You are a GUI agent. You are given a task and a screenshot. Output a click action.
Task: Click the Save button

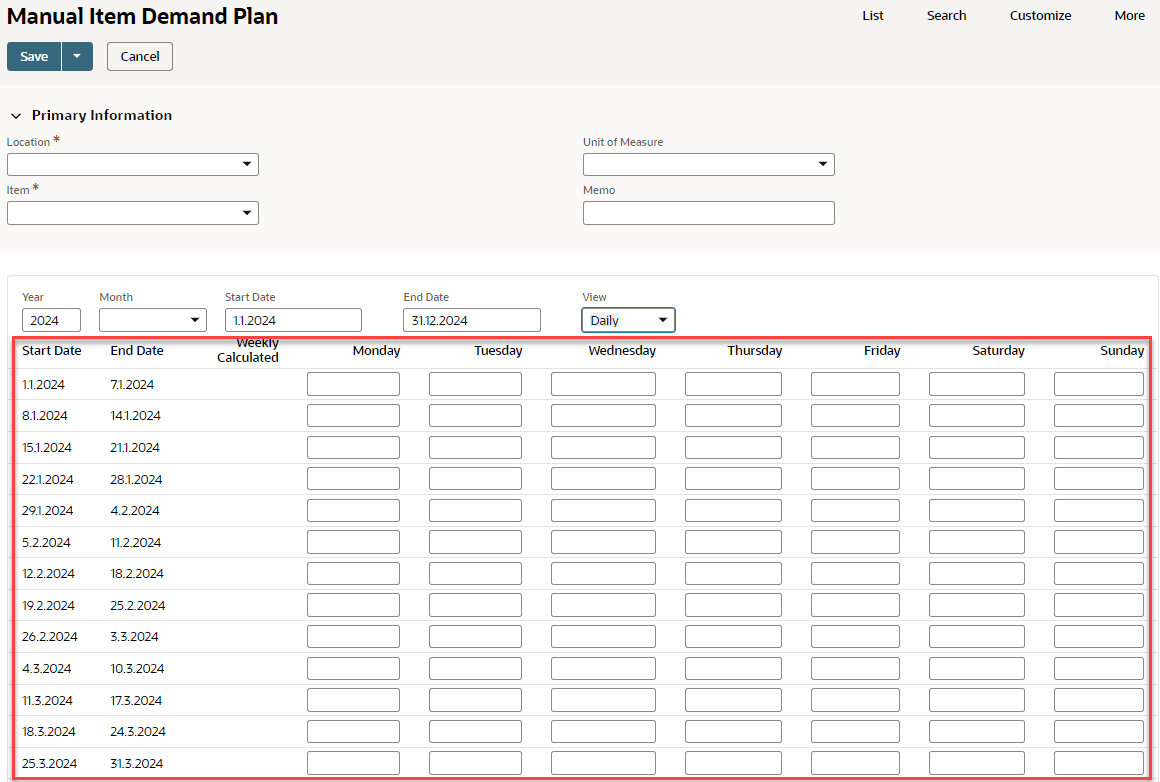pos(34,56)
